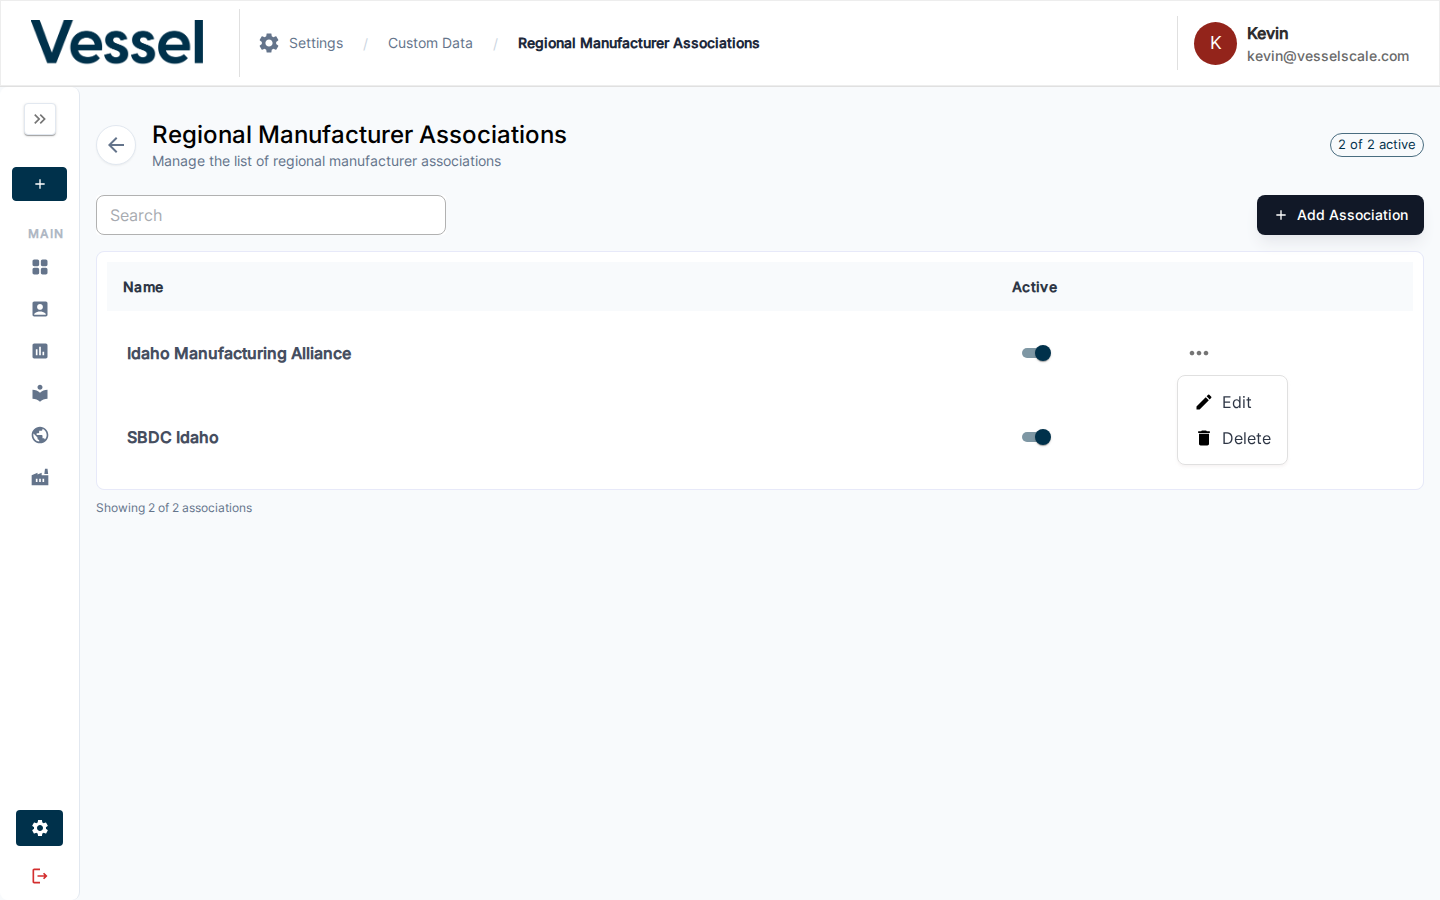Click Add Association button
This screenshot has height=900, width=1440.
pos(1340,215)
